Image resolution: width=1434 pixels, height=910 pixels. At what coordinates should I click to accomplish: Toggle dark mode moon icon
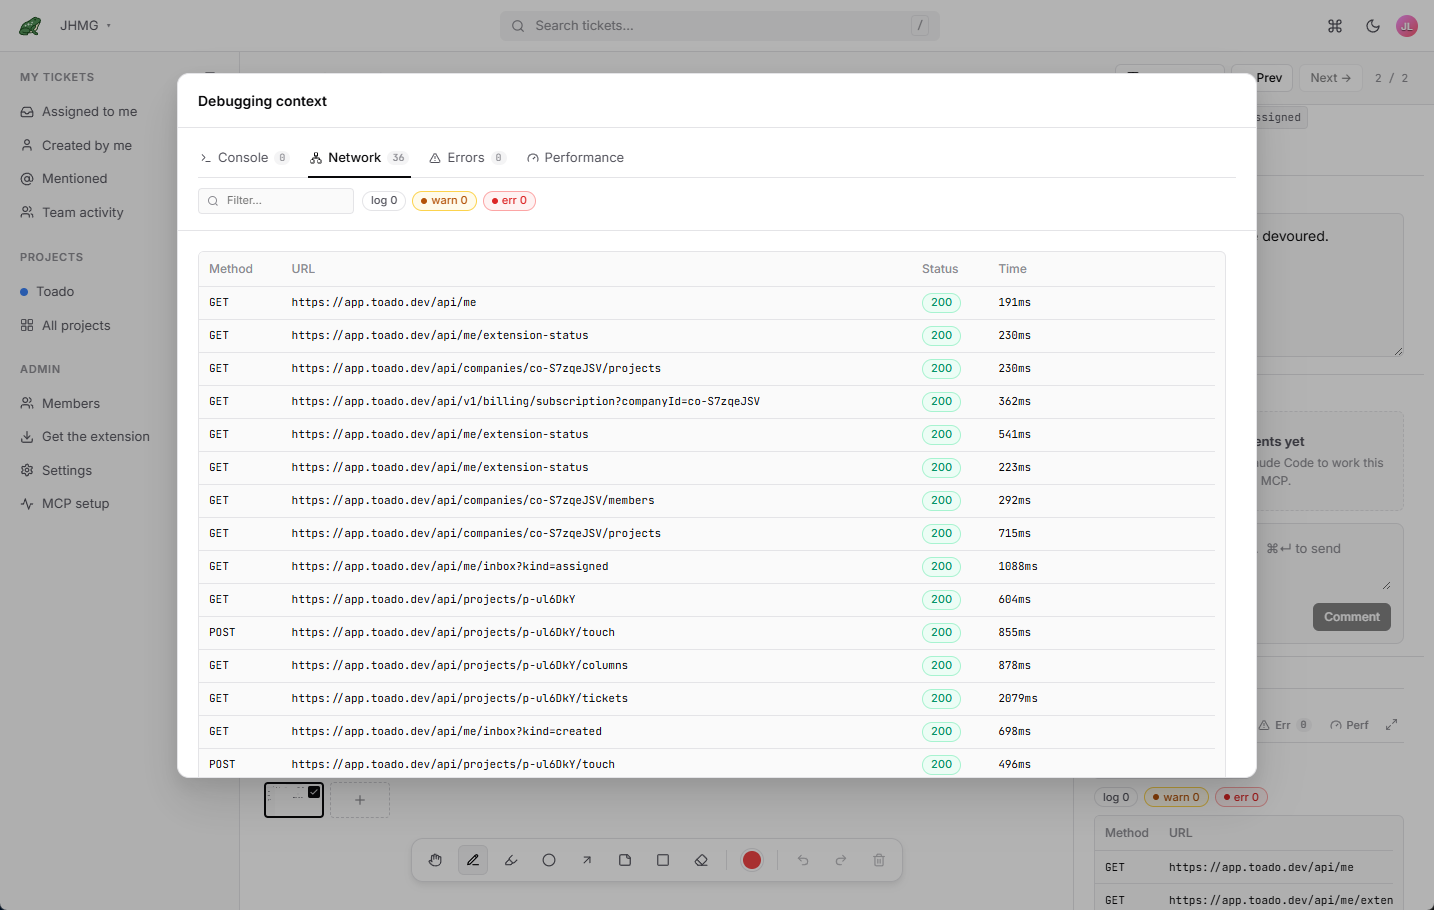1373,26
